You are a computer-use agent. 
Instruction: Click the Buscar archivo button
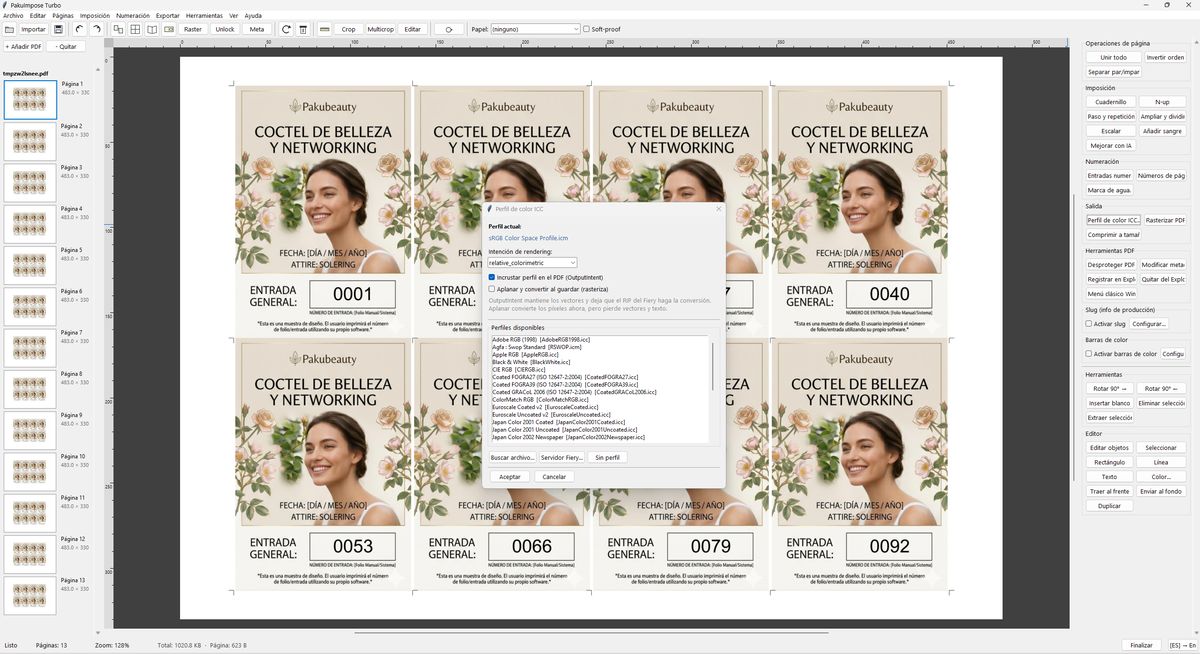point(512,457)
